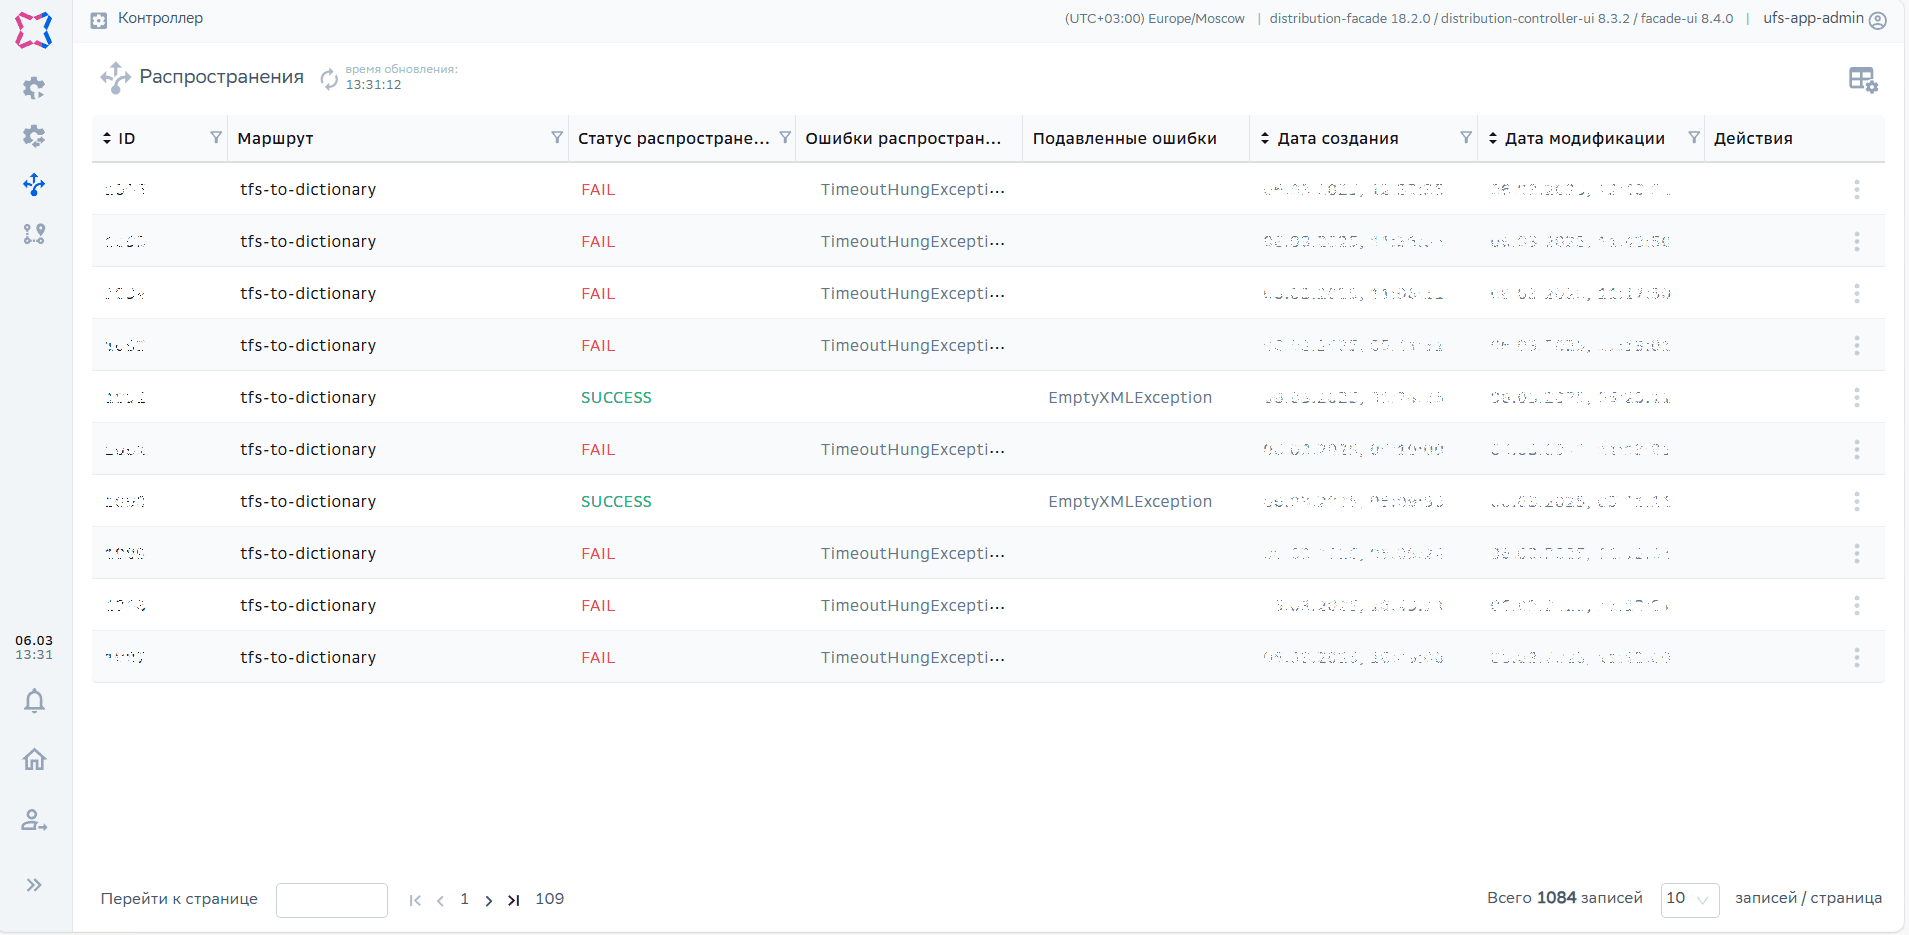This screenshot has width=1909, height=935.
Task: Open the notifications bell in sidebar
Action: (x=34, y=701)
